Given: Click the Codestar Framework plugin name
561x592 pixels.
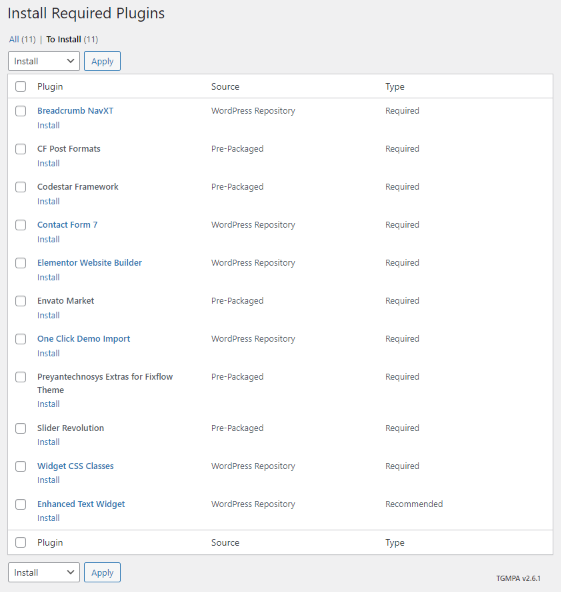Looking at the screenshot, I should coord(78,187).
